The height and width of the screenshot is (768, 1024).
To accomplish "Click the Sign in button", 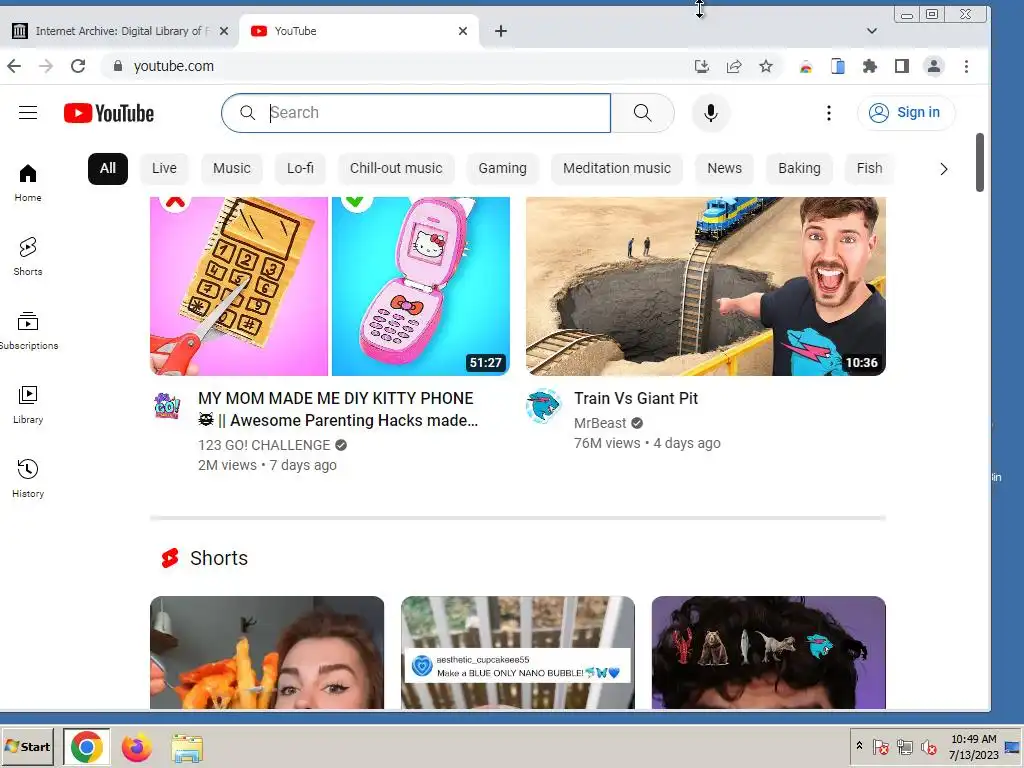I will (x=906, y=113).
